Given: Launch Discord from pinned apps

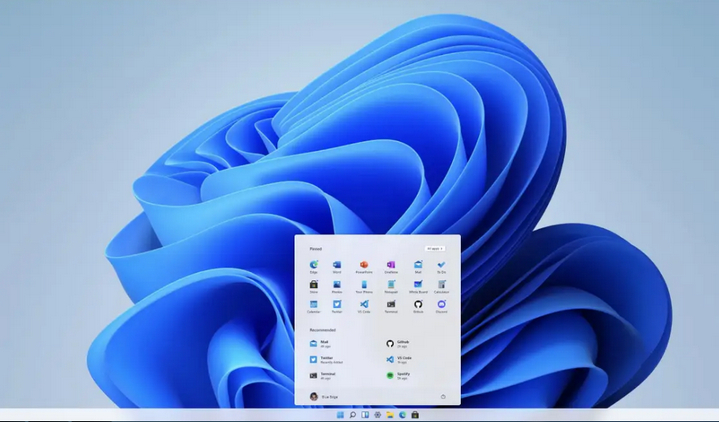Looking at the screenshot, I should tap(442, 306).
